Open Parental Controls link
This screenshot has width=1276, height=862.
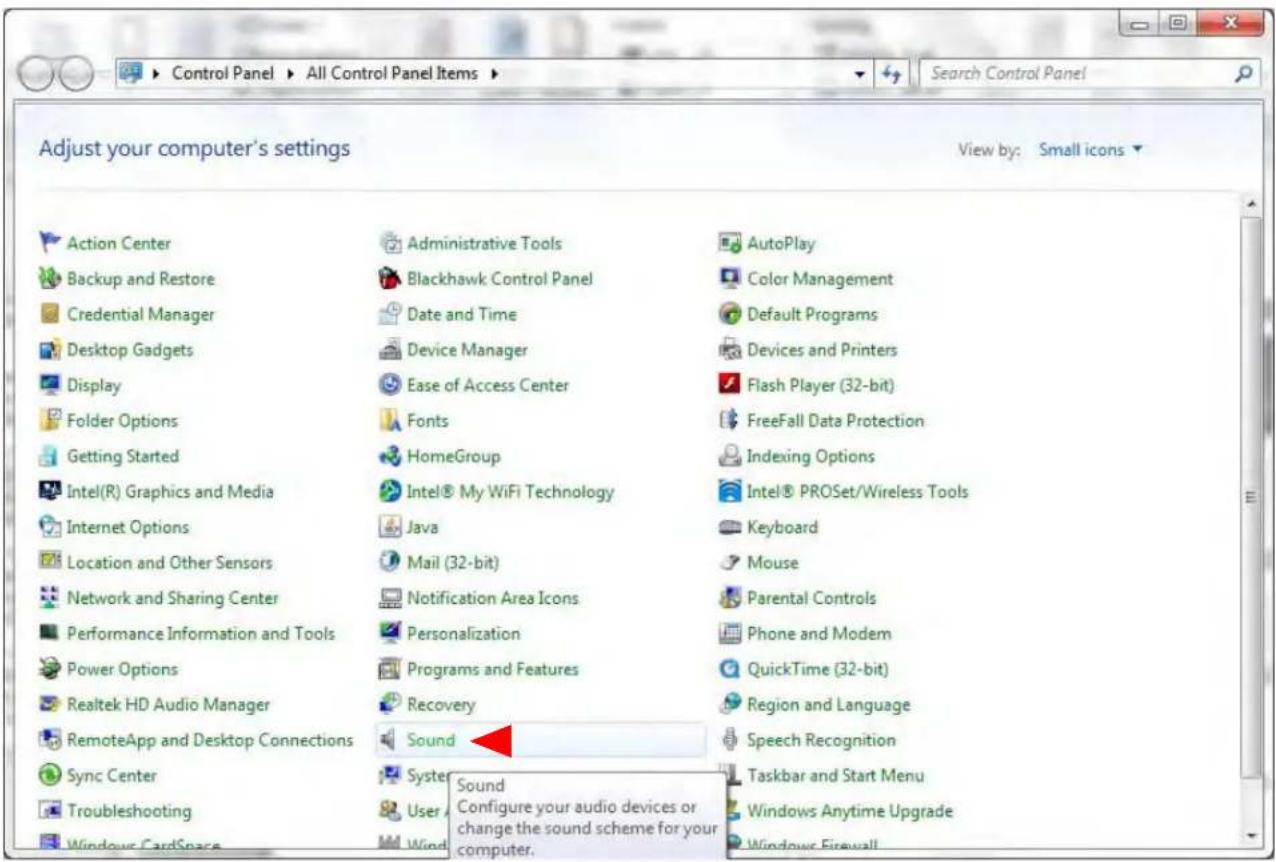click(811, 598)
